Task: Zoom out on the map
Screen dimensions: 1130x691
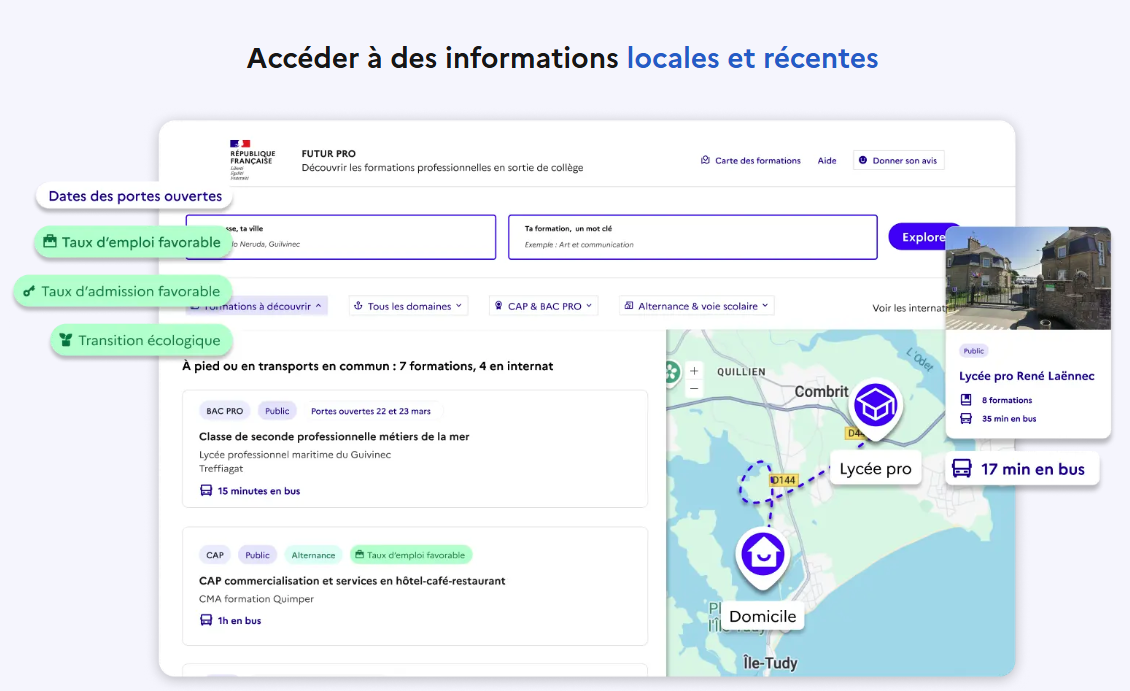Action: tap(694, 388)
